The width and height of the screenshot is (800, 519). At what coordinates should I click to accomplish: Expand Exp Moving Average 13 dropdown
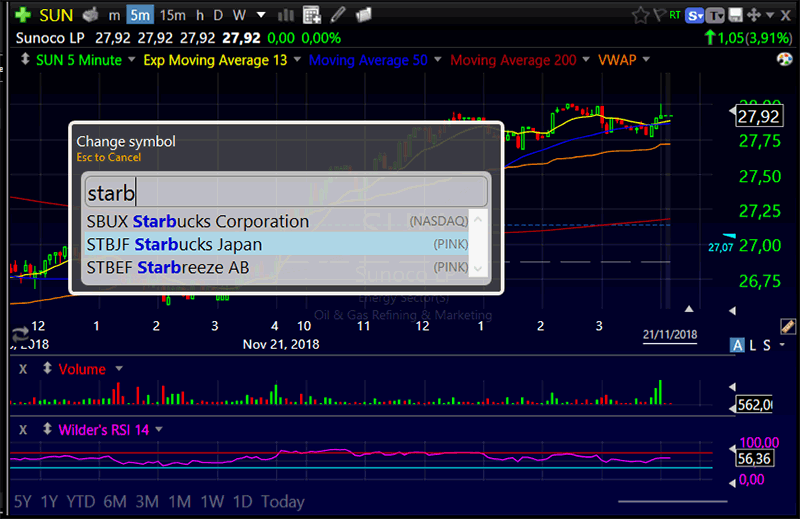tap(297, 60)
